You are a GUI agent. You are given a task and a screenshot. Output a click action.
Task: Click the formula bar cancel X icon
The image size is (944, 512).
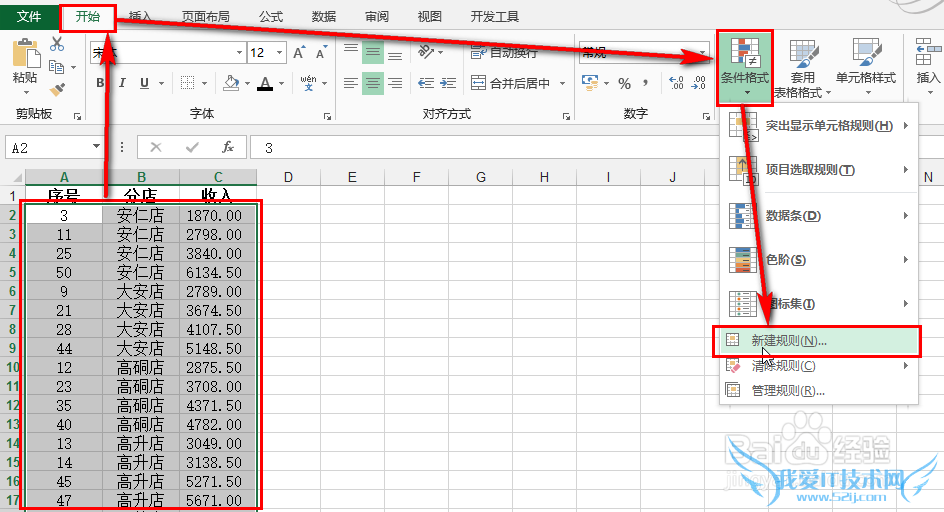click(x=156, y=147)
